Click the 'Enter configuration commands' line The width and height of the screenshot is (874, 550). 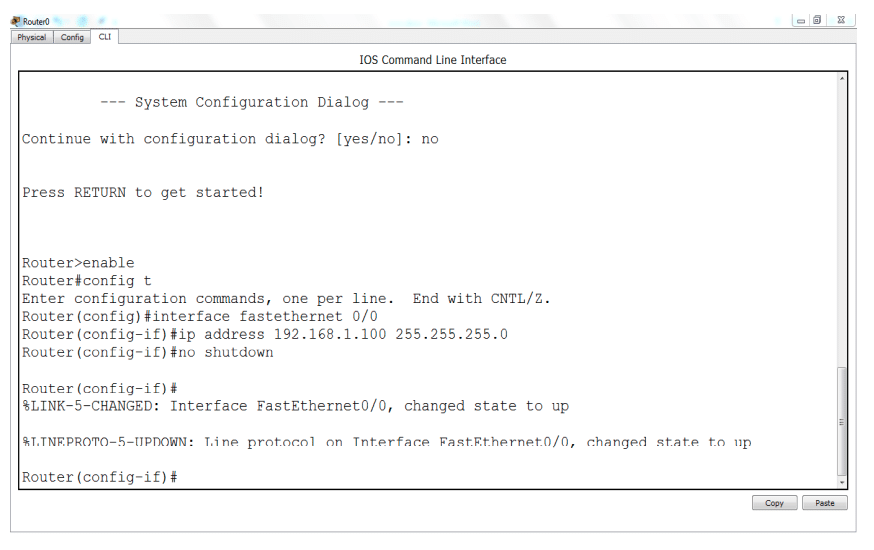pyautogui.click(x=286, y=299)
